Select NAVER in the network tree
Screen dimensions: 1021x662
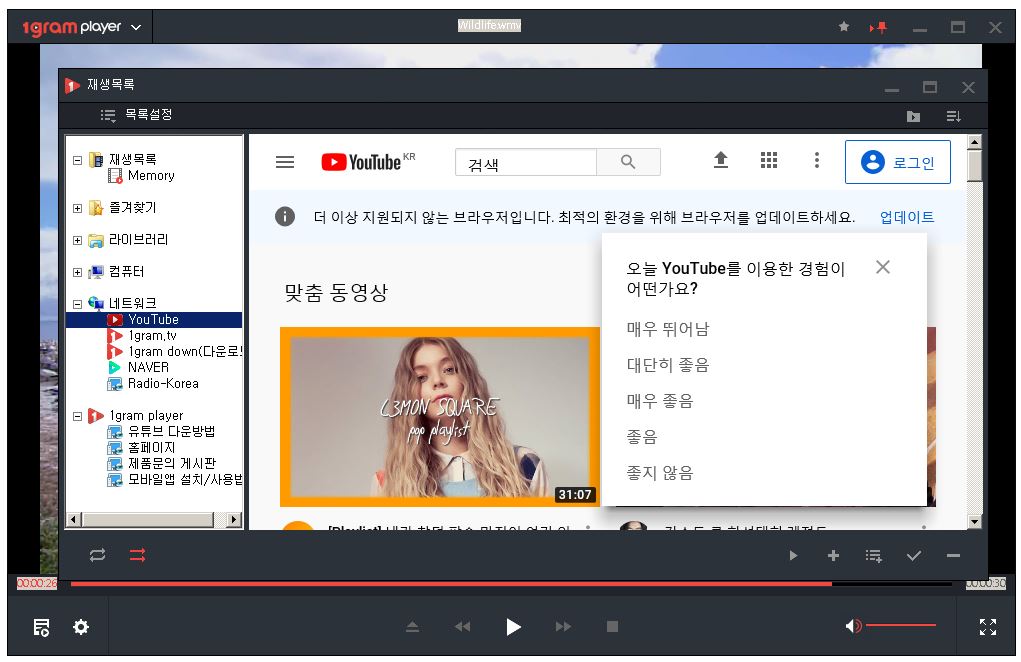[148, 368]
